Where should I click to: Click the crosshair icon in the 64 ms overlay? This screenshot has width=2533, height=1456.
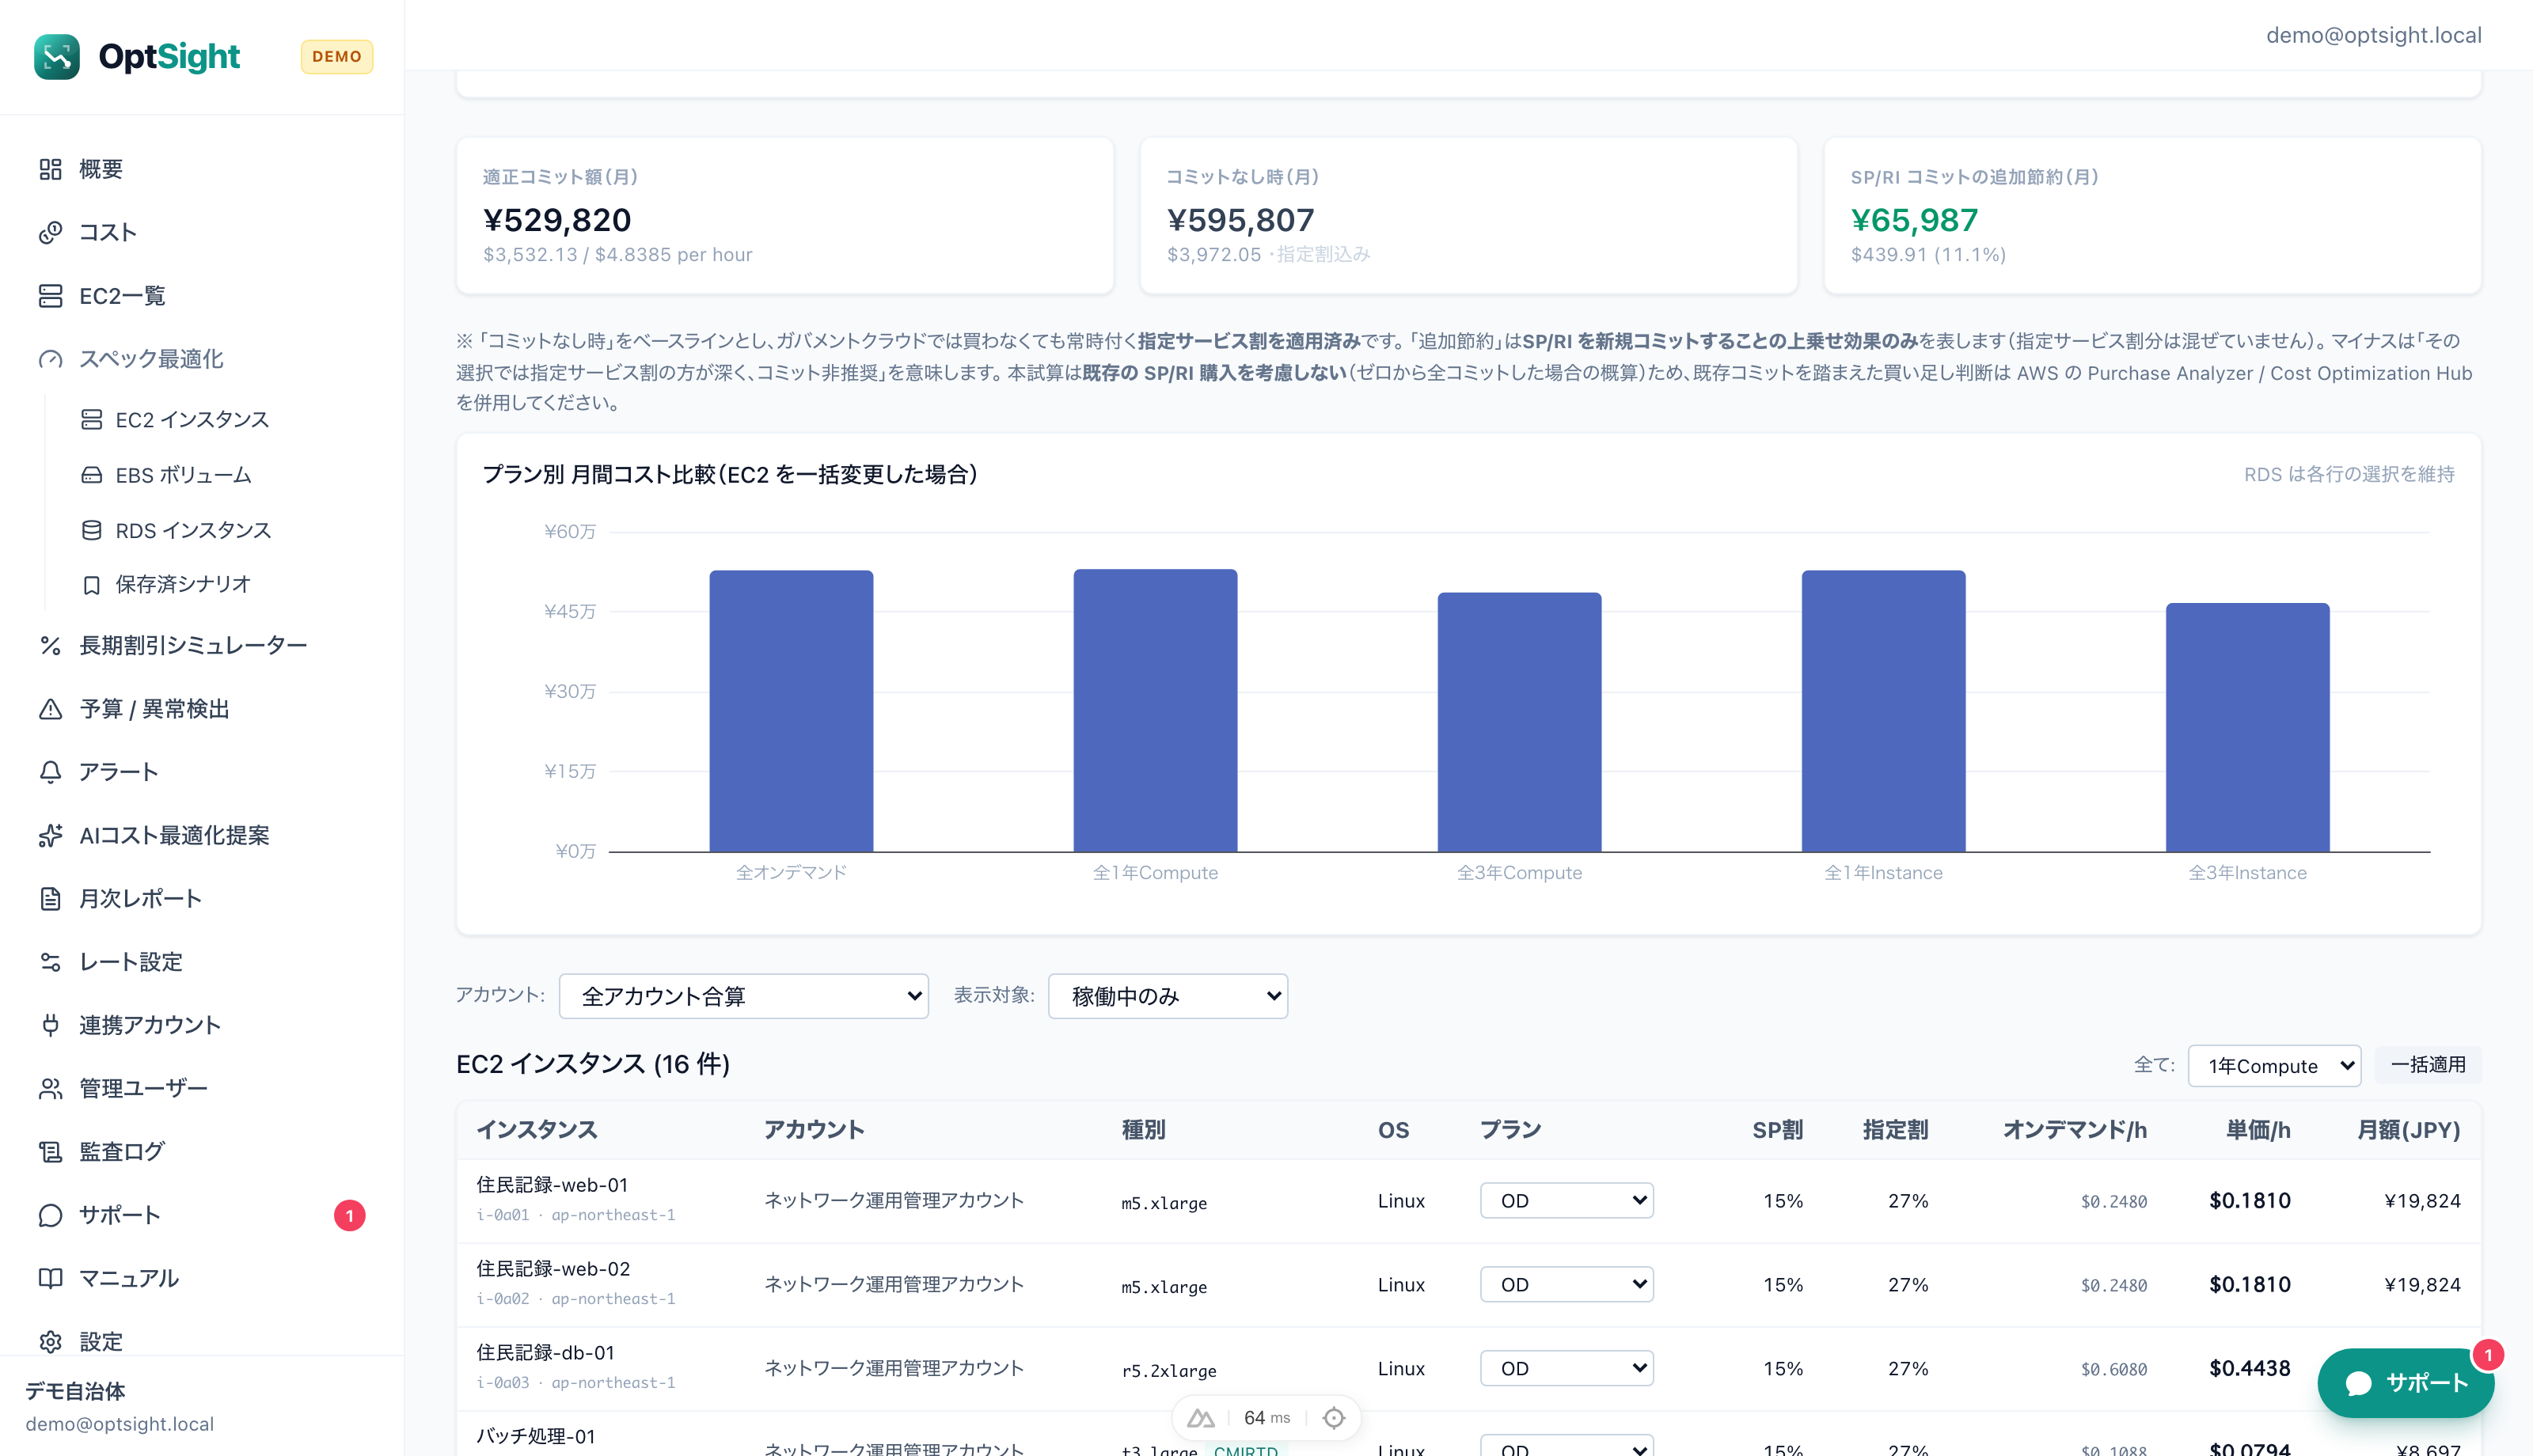pyautogui.click(x=1334, y=1418)
